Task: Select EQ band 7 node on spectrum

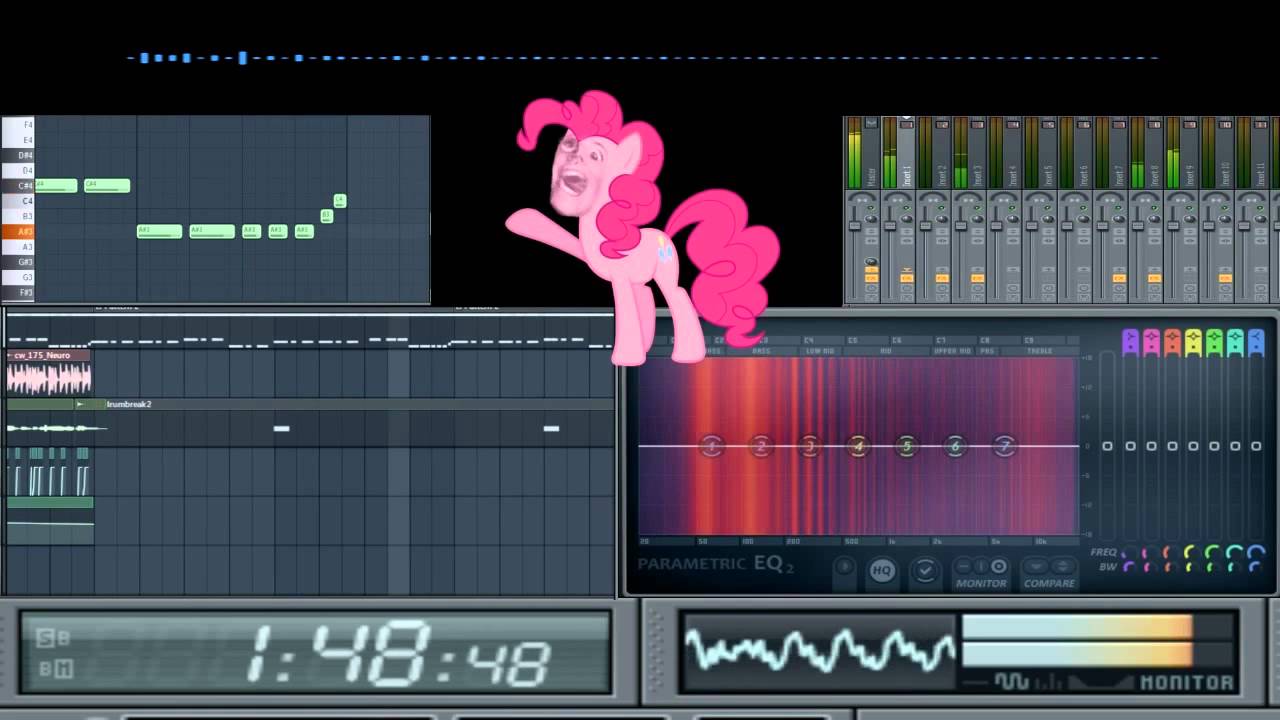Action: pos(1004,446)
